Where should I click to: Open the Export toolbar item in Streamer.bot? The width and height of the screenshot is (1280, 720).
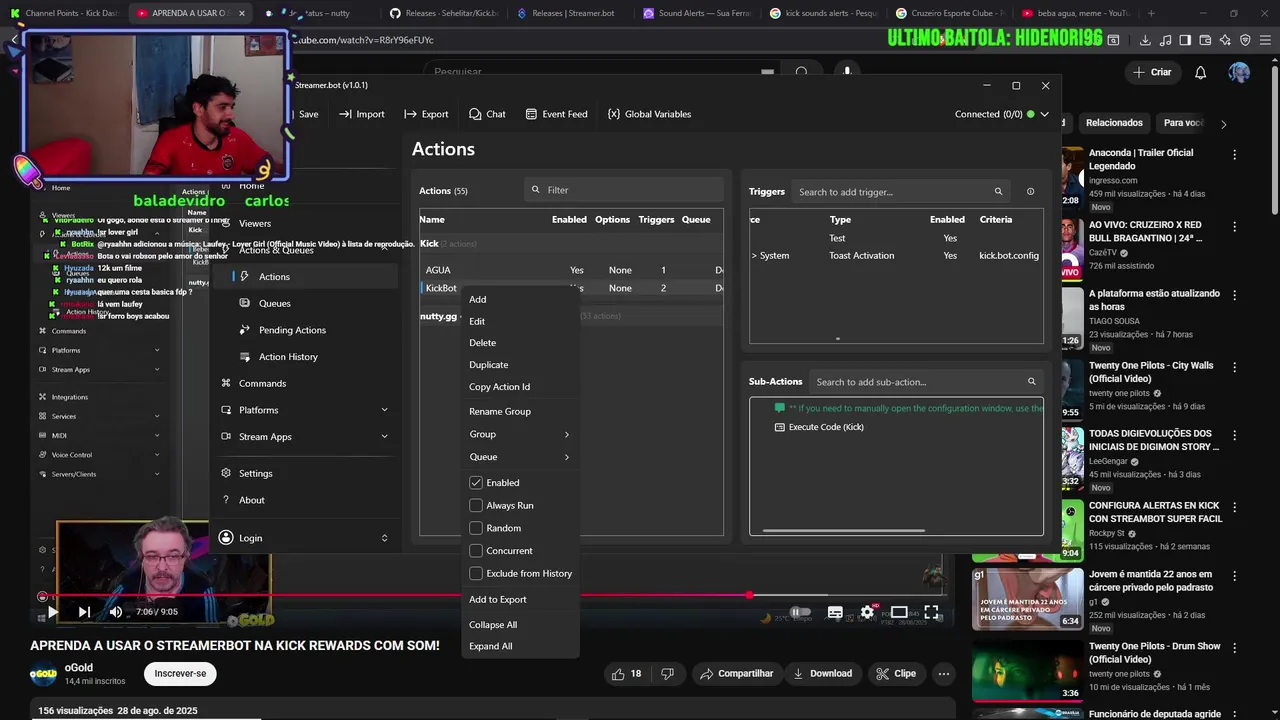426,114
